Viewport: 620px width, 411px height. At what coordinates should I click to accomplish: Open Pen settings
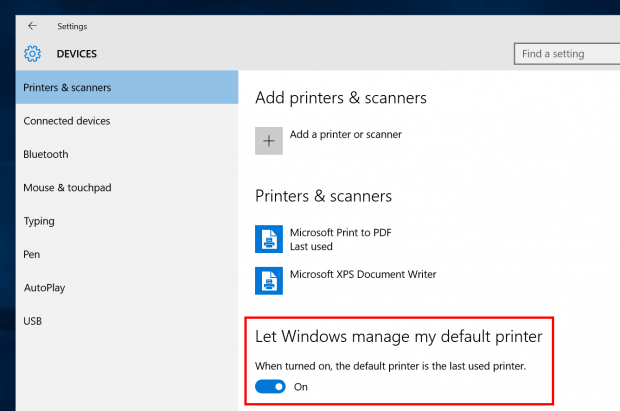tap(127, 254)
